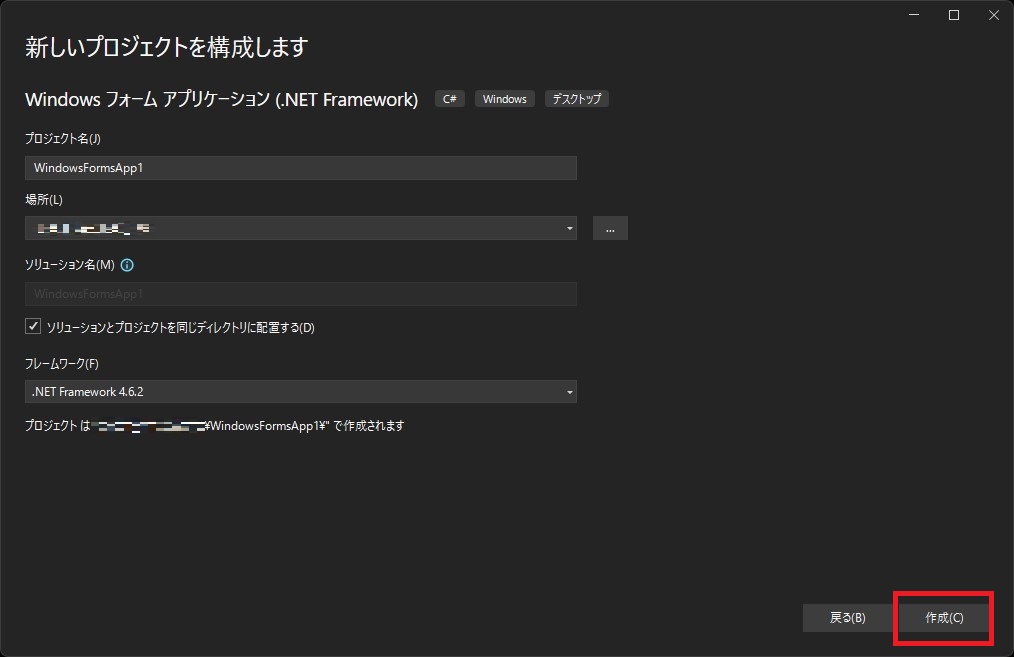
Task: Close the dialog with the X button
Action: coord(993,15)
